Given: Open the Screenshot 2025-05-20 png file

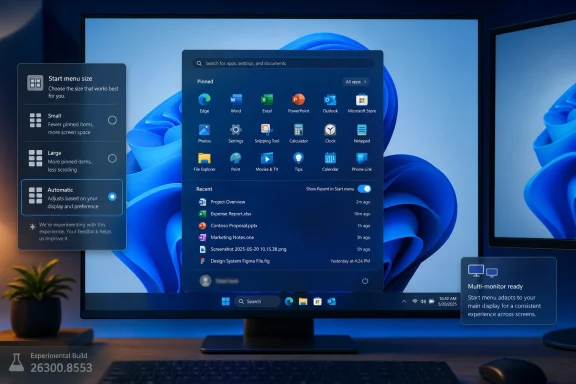Looking at the screenshot, I should [284, 249].
